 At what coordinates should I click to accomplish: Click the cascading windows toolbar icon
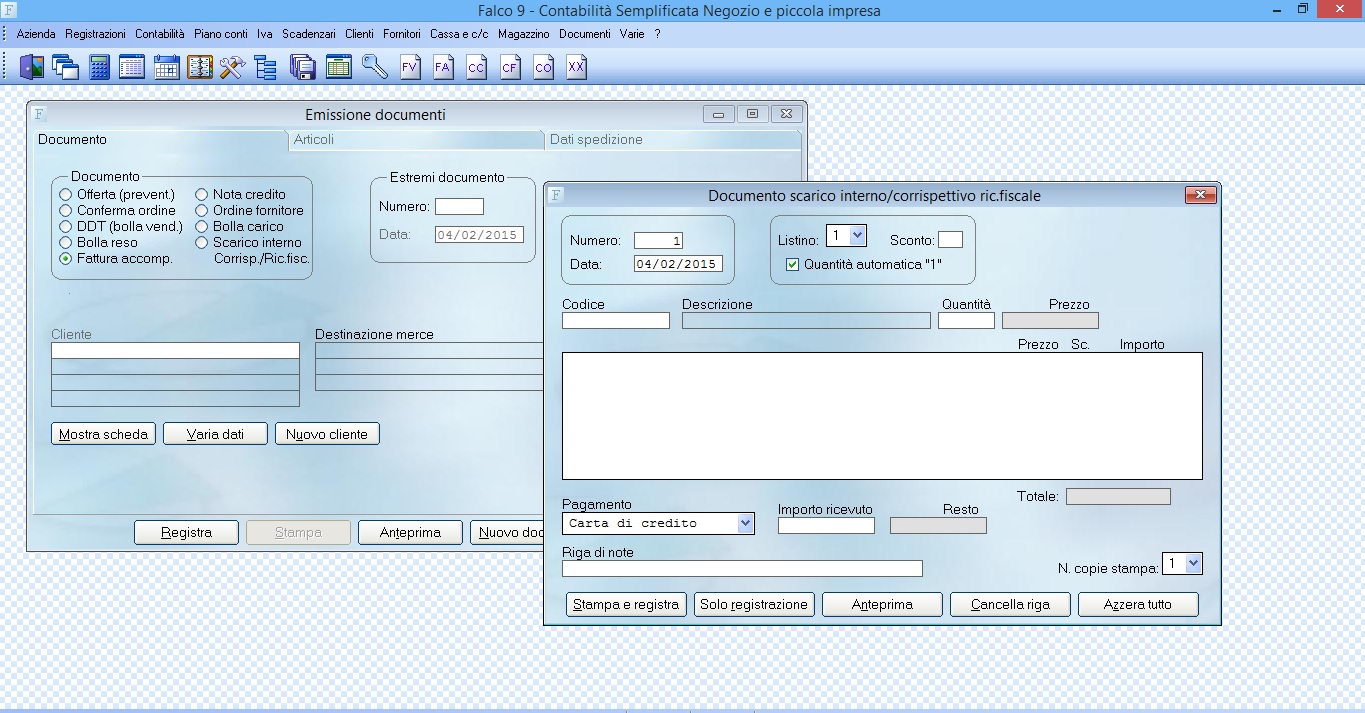(x=65, y=67)
